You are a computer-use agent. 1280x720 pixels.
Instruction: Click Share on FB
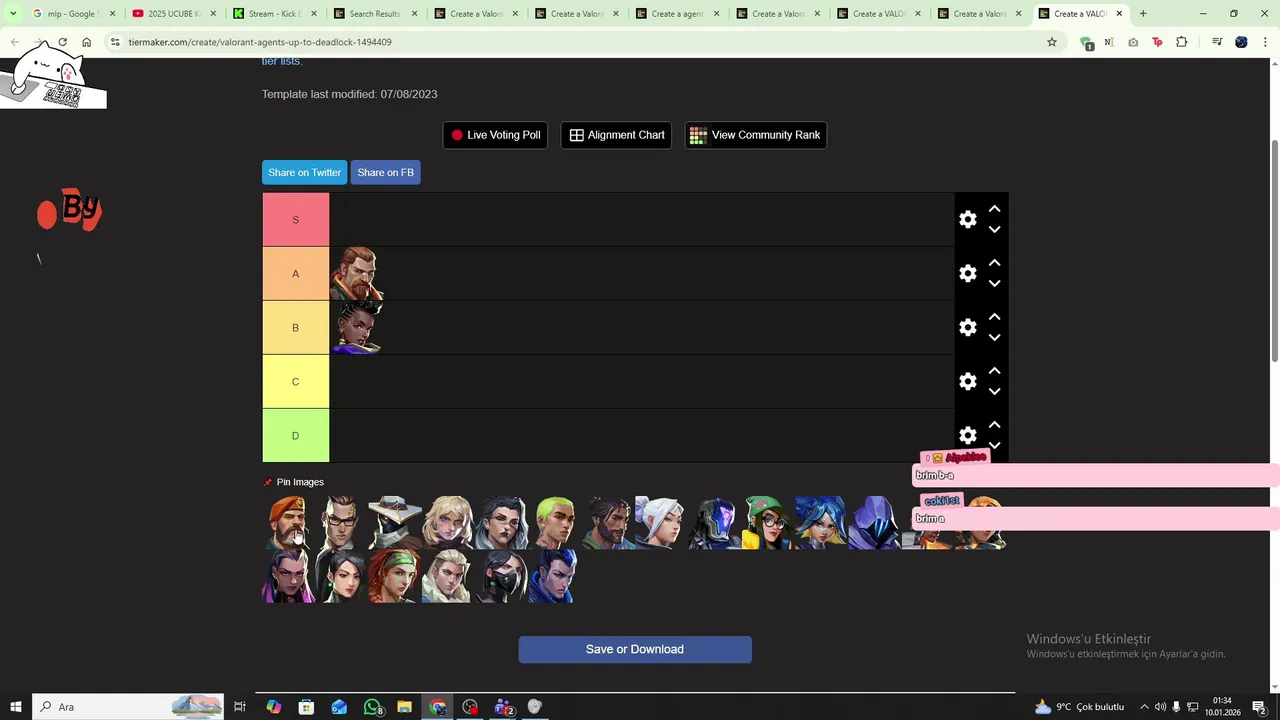click(x=385, y=172)
